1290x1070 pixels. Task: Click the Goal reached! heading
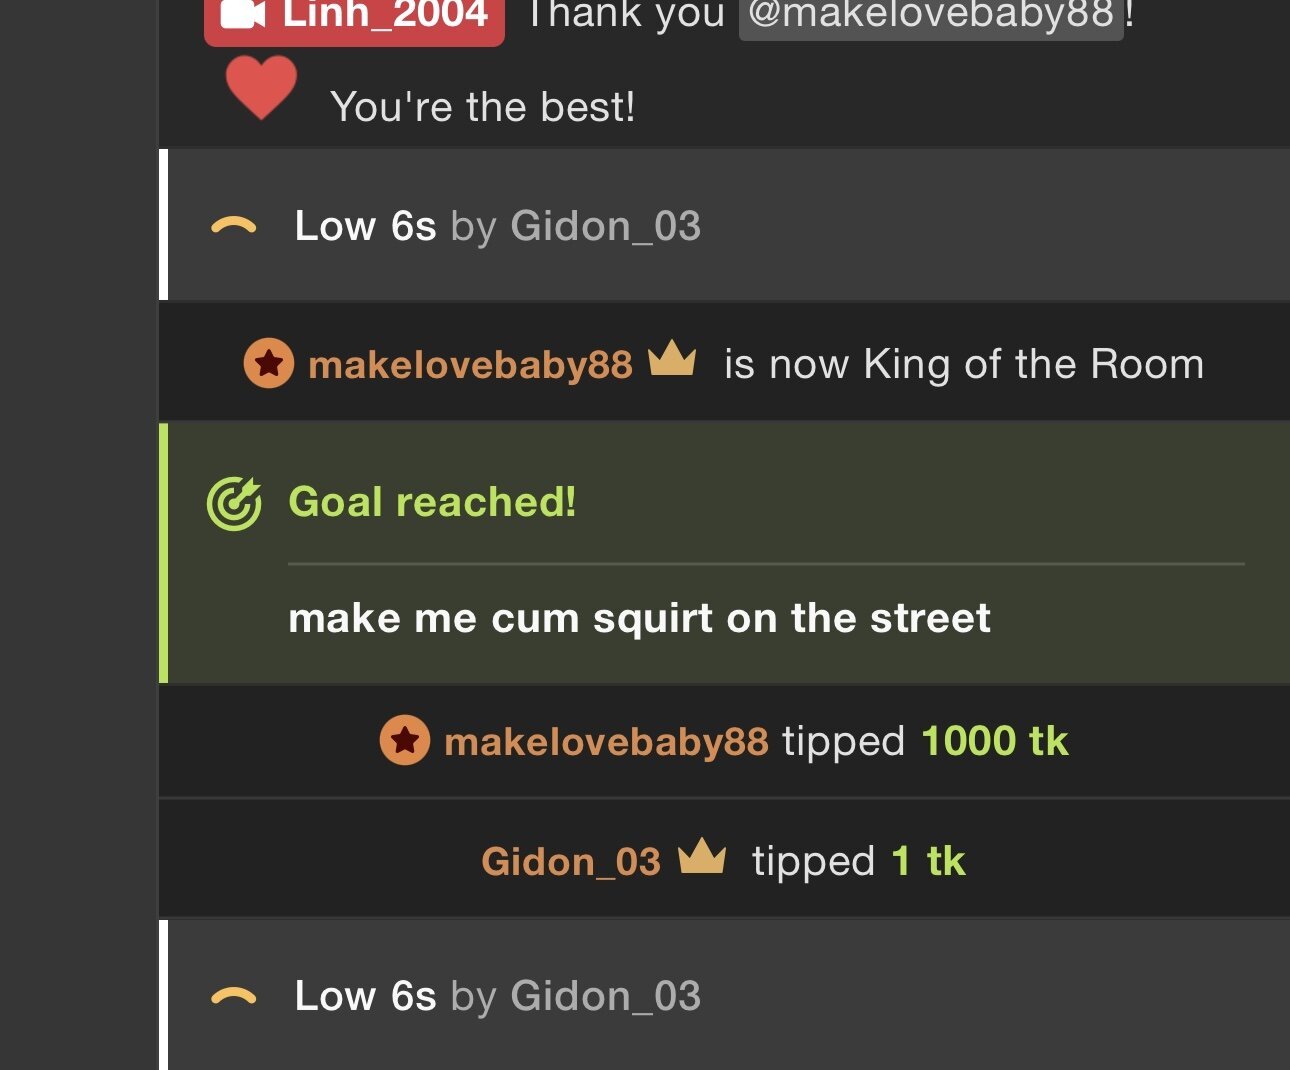(432, 502)
